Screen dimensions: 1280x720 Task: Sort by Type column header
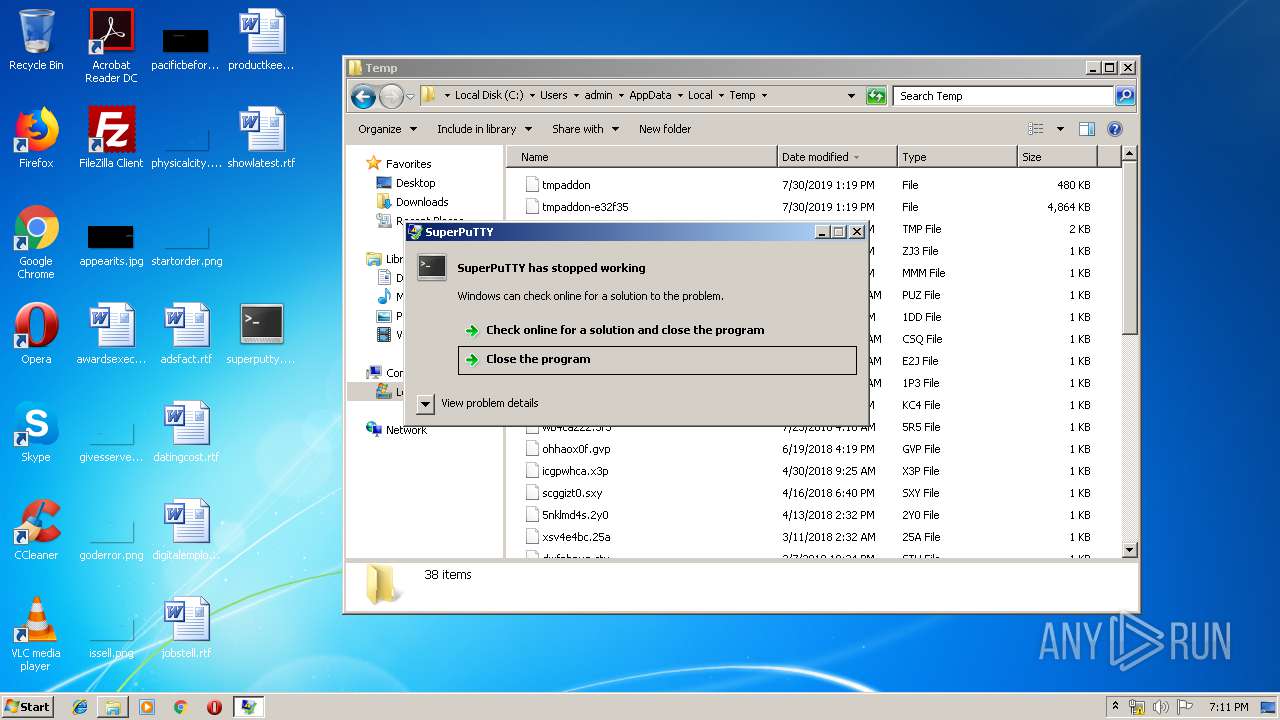click(x=957, y=157)
